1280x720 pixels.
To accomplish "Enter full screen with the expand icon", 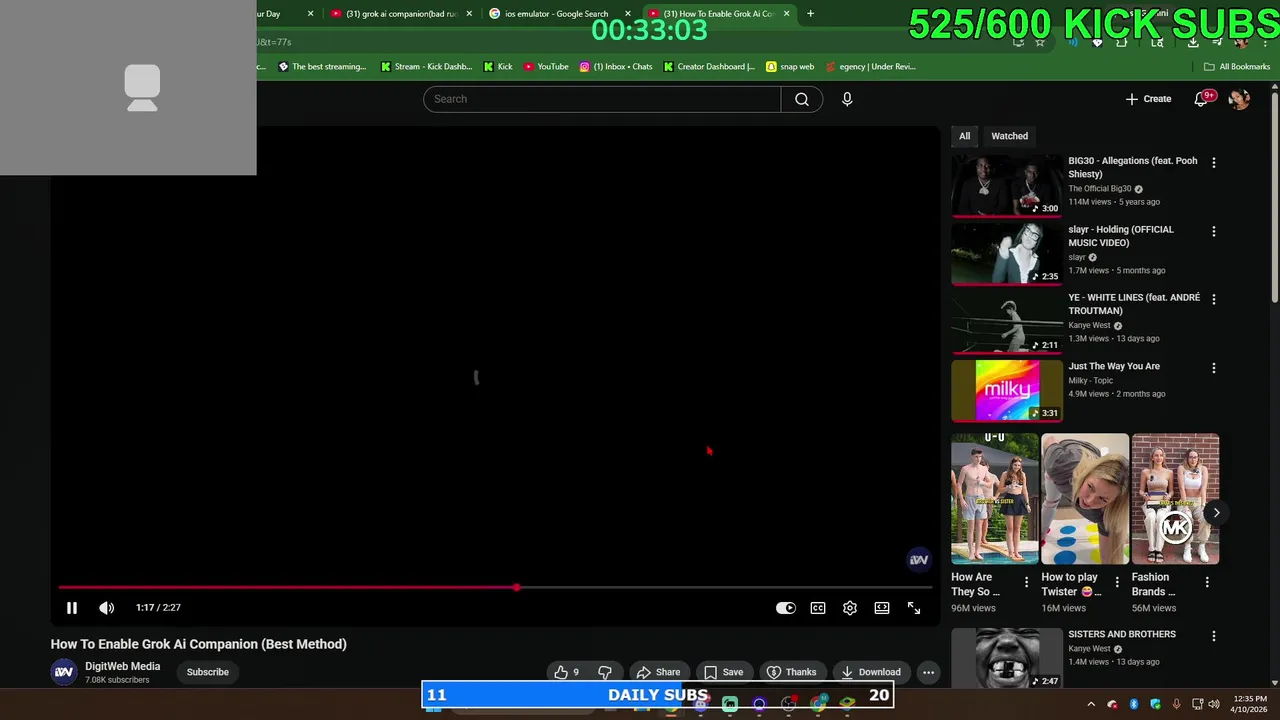I will pos(914,608).
